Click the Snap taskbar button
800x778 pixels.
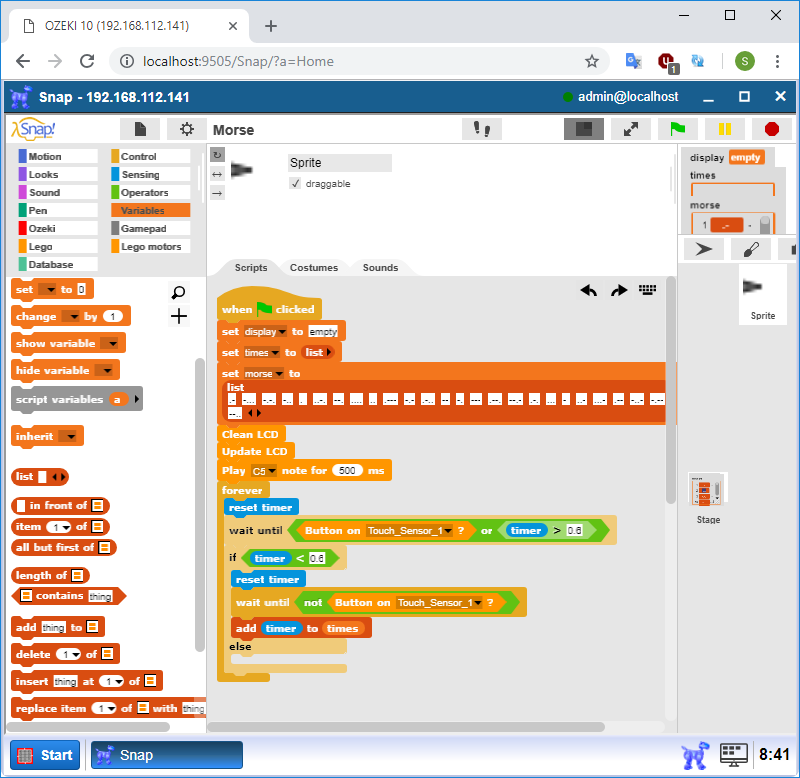(x=167, y=755)
